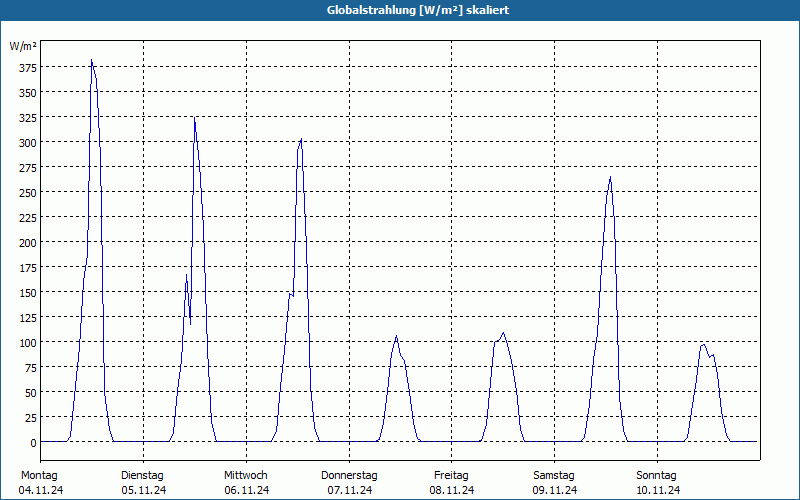Image resolution: width=800 pixels, height=500 pixels.
Task: Select the 275 y-axis value
Action: pyautogui.click(x=28, y=168)
